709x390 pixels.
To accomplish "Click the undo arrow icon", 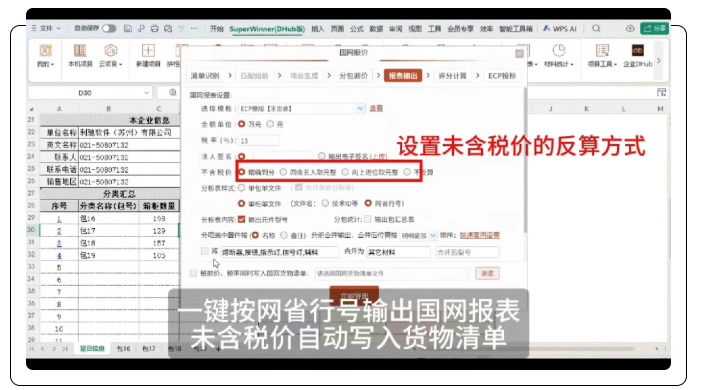I will [181, 28].
